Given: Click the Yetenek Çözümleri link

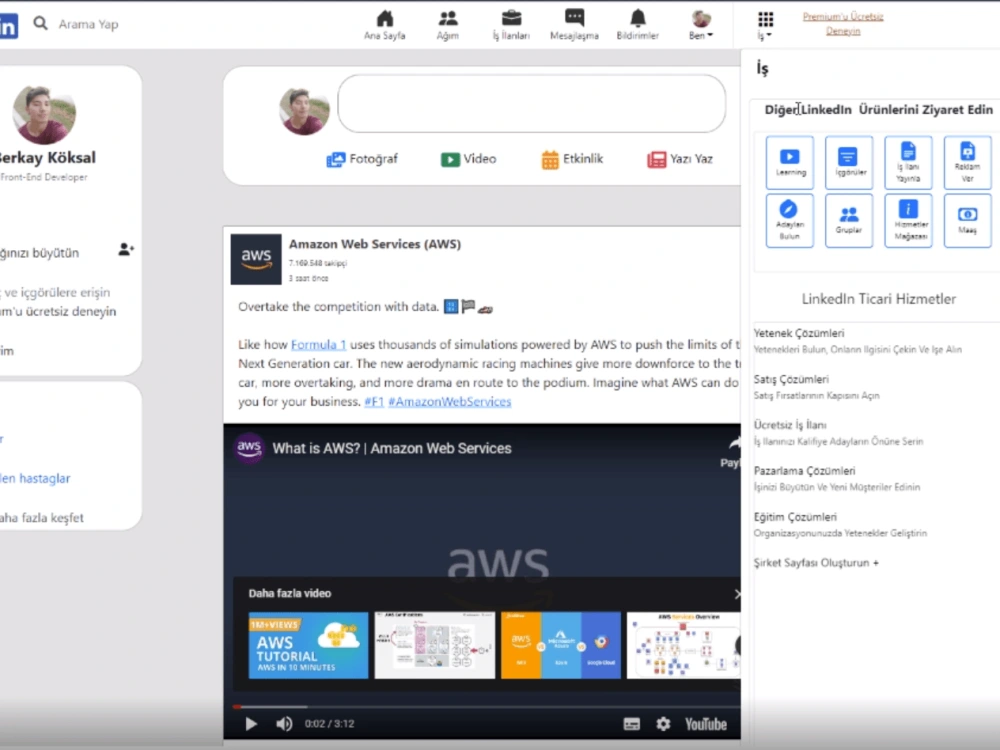Looking at the screenshot, I should [x=798, y=333].
